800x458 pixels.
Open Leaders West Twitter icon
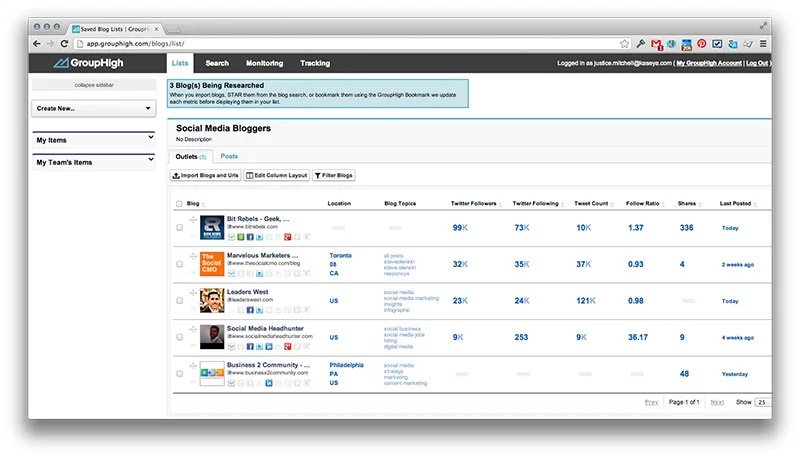click(259, 310)
